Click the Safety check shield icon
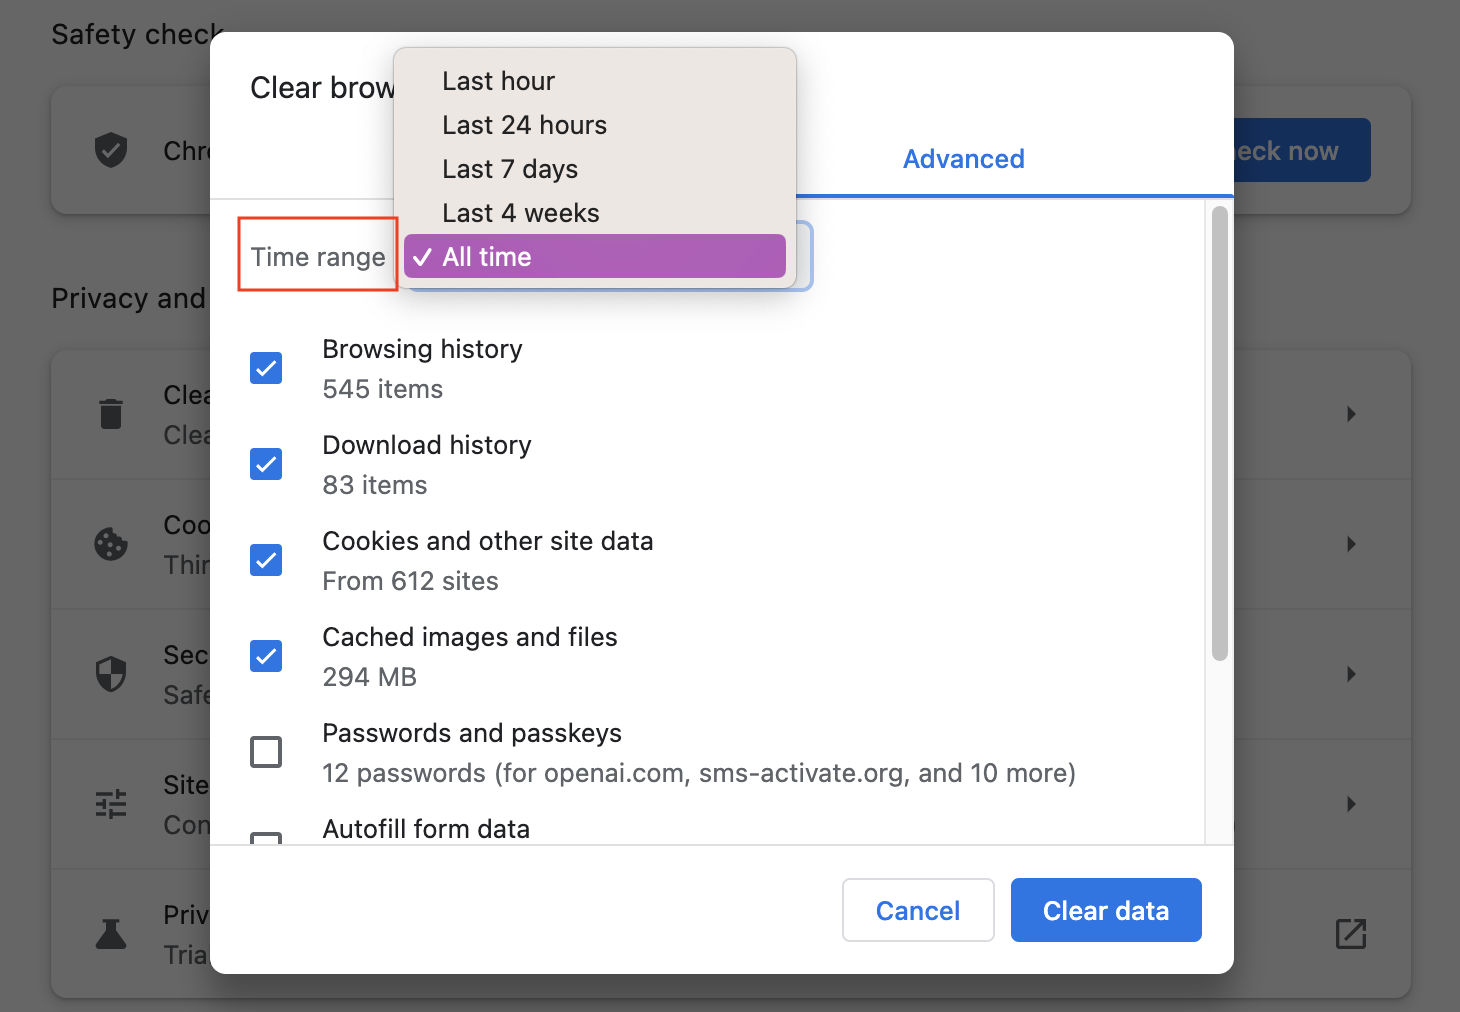 111,151
